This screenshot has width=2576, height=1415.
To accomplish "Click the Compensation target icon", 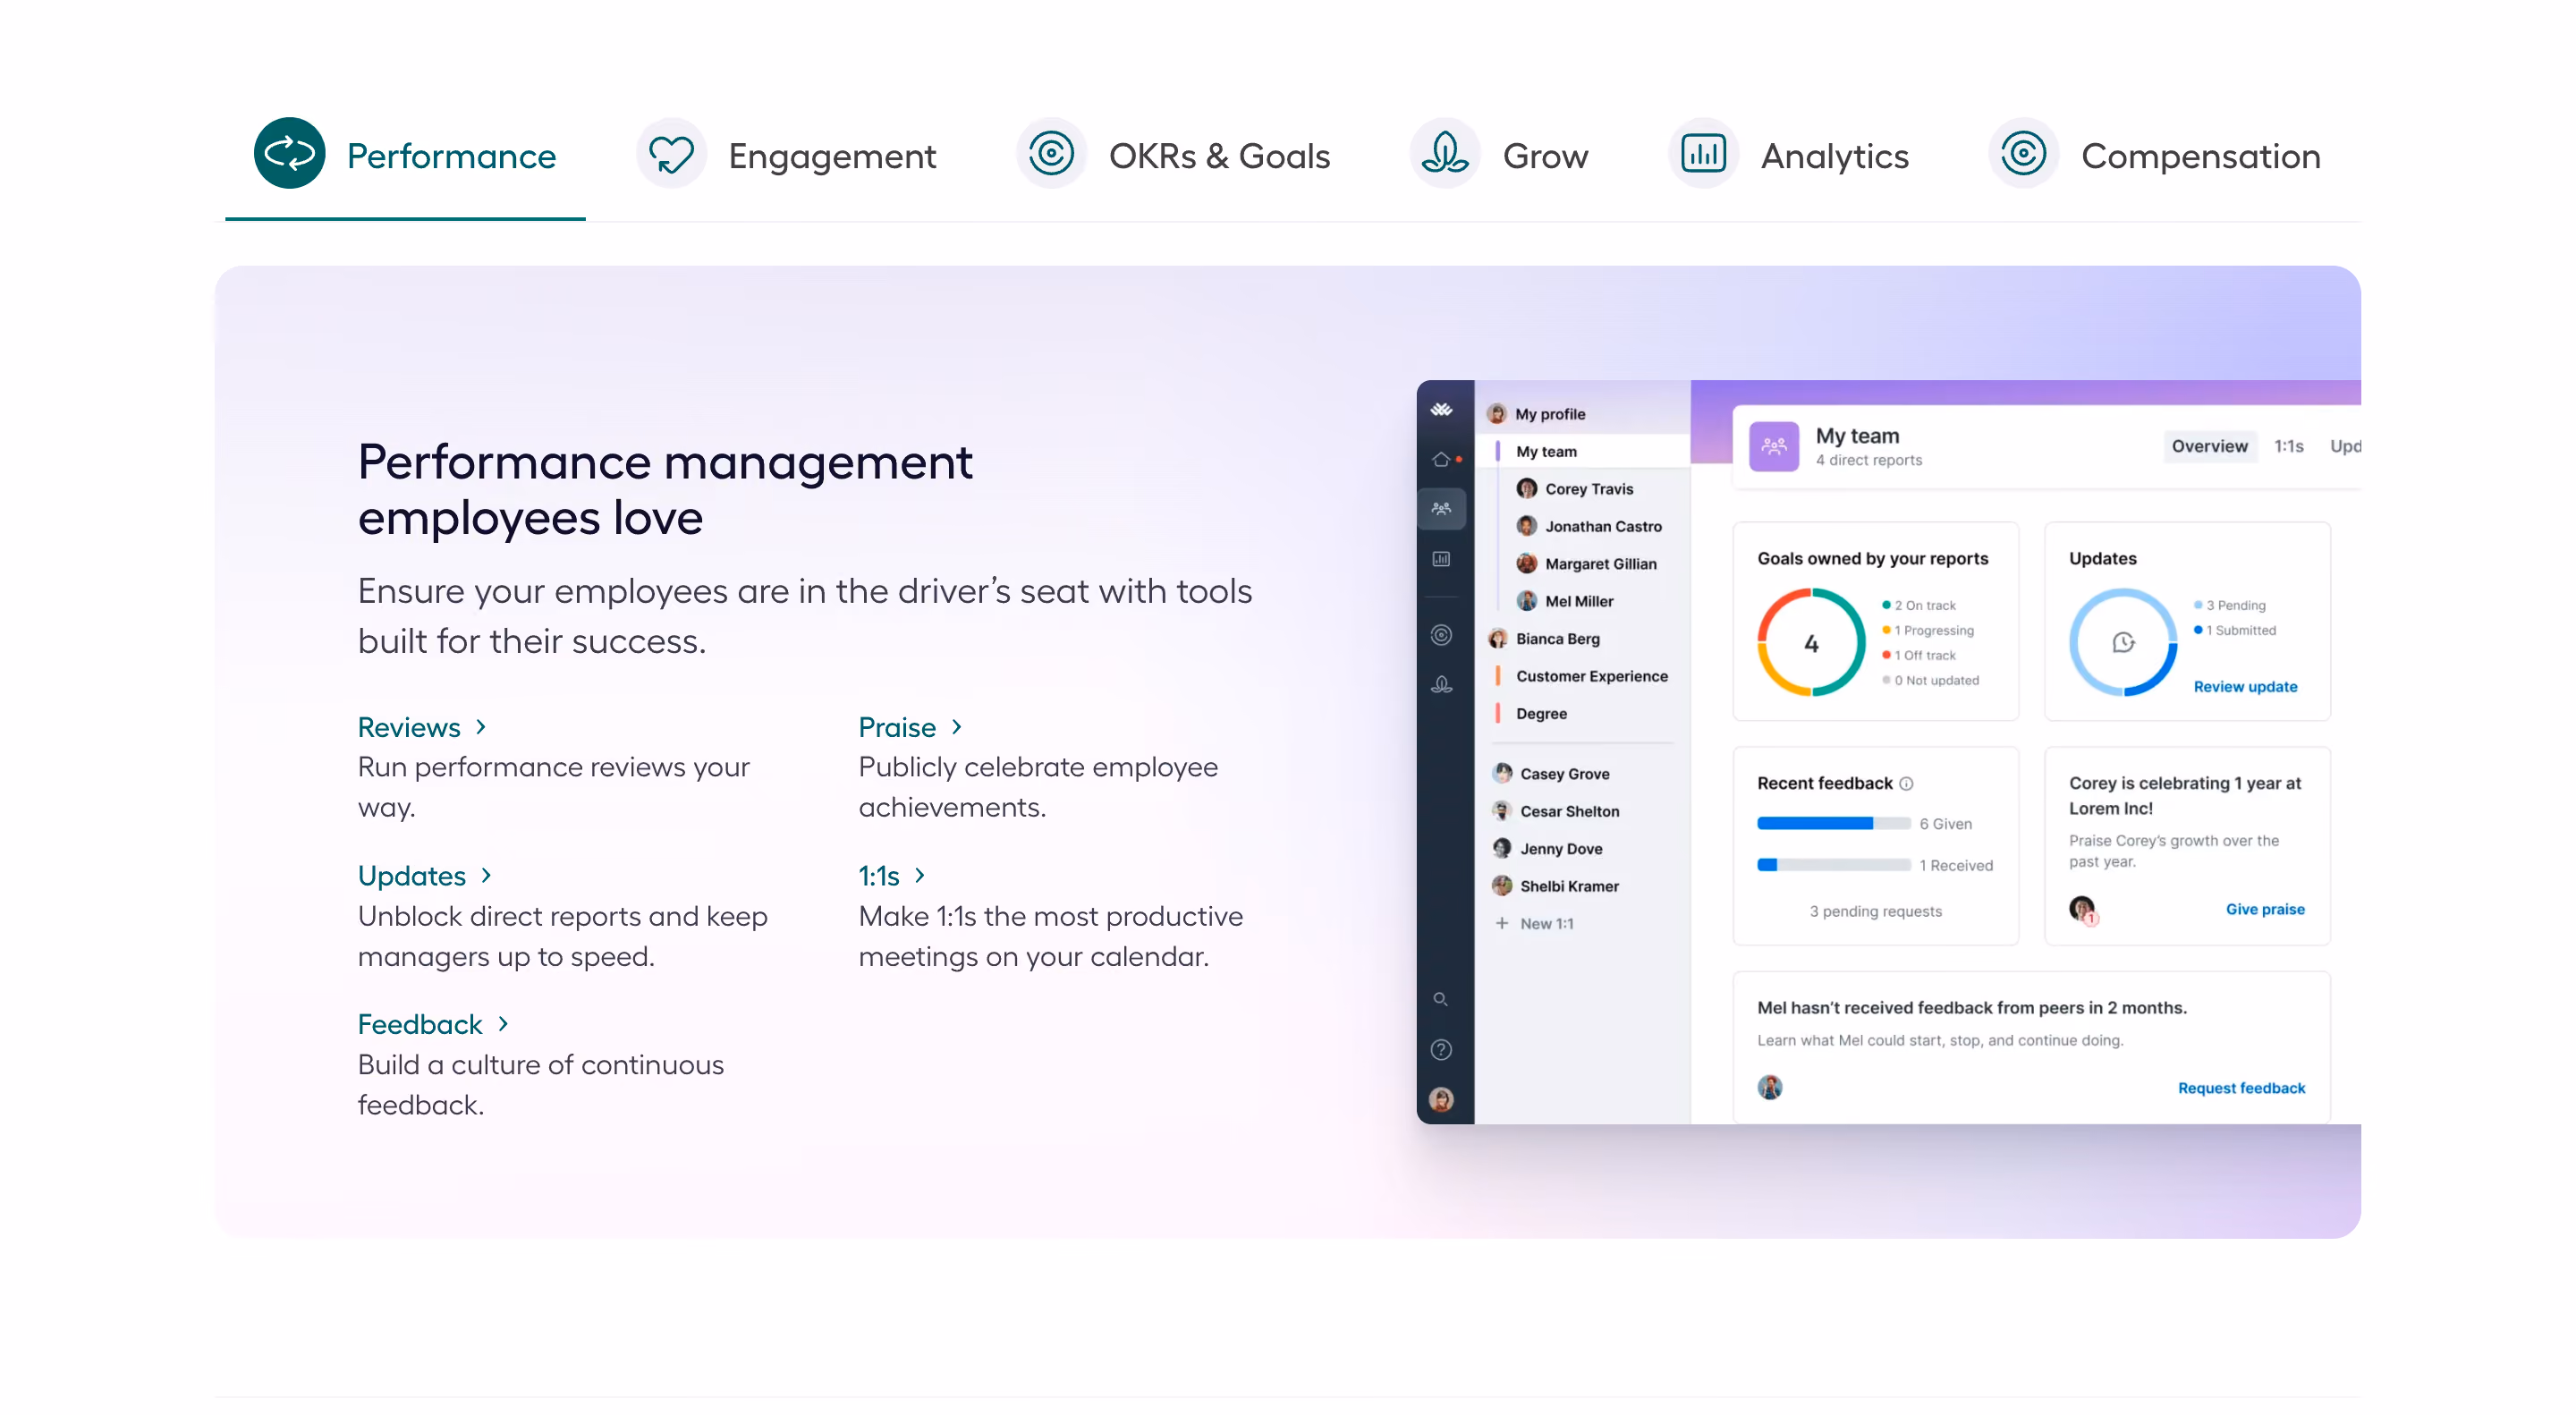I will point(2023,154).
